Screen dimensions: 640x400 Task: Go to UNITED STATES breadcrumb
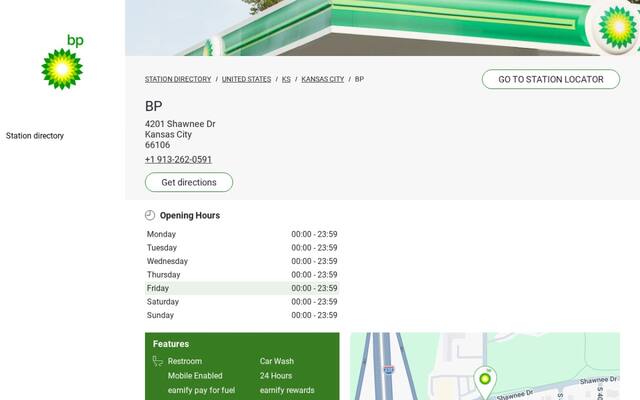point(247,79)
